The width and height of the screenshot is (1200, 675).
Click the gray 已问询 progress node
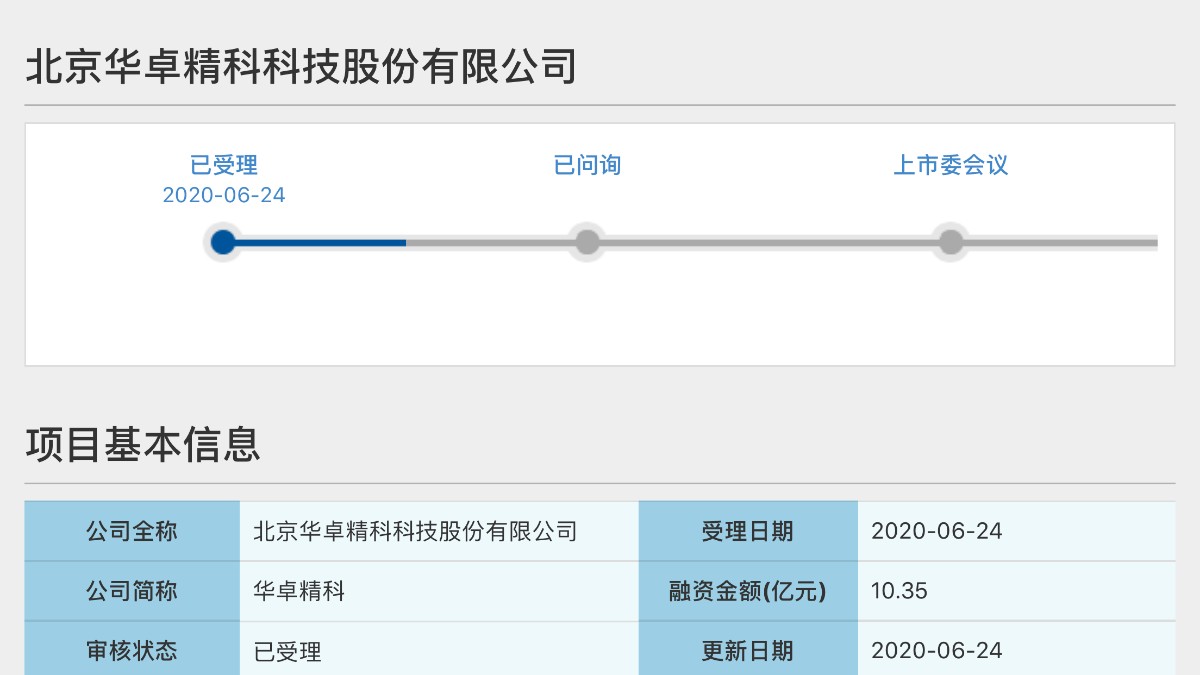(588, 242)
